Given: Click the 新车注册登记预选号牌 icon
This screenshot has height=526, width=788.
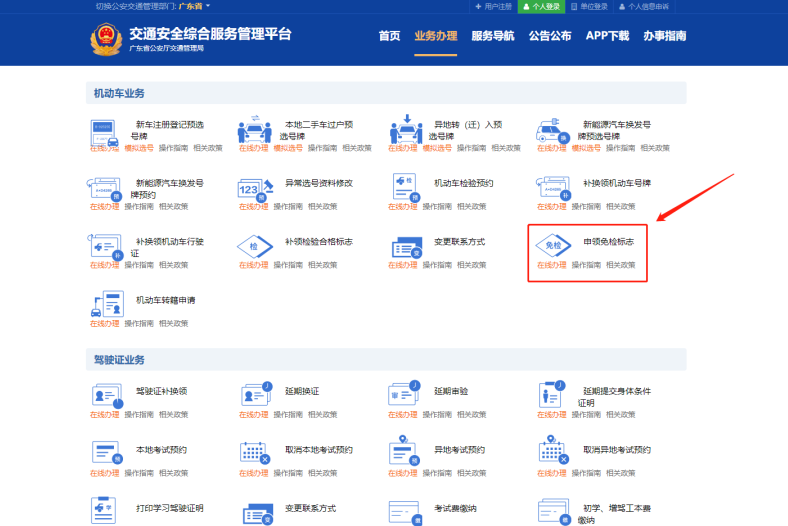Looking at the screenshot, I should 105,133.
